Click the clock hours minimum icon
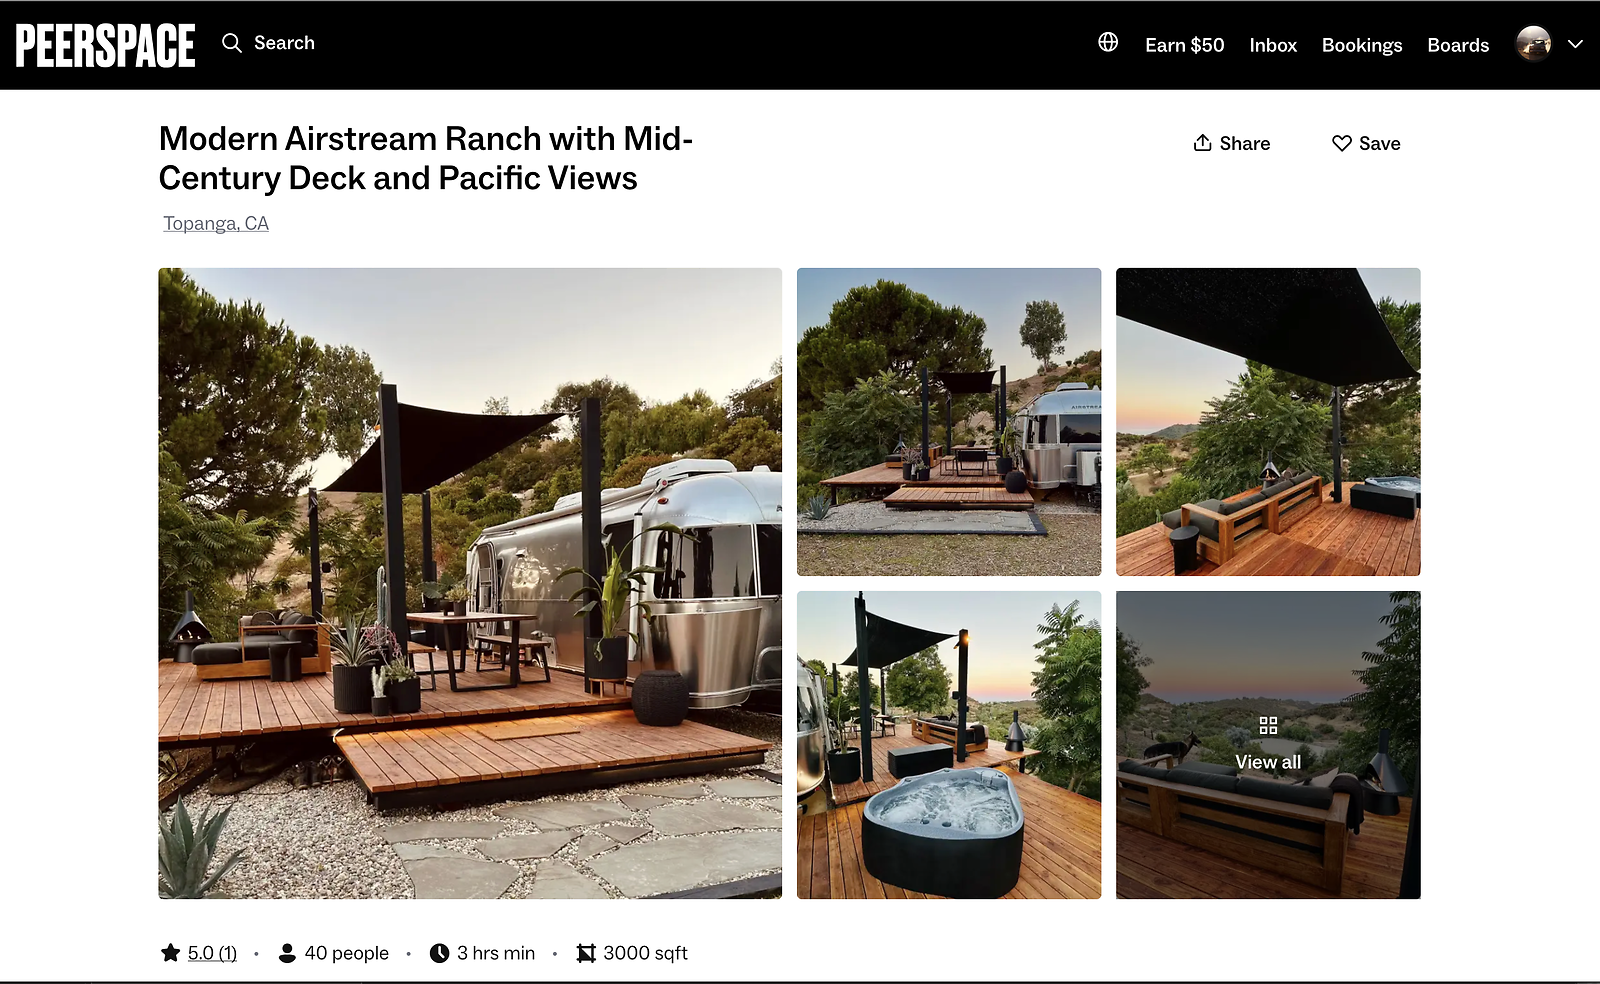1600x984 pixels. [x=439, y=953]
